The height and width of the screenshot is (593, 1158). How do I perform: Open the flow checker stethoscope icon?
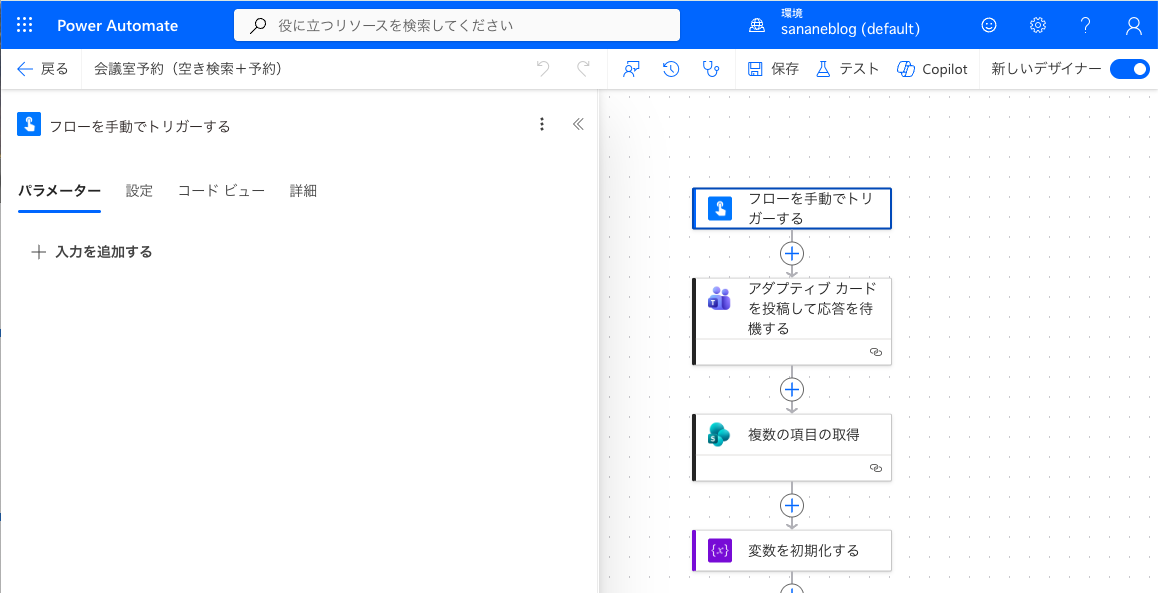[710, 69]
